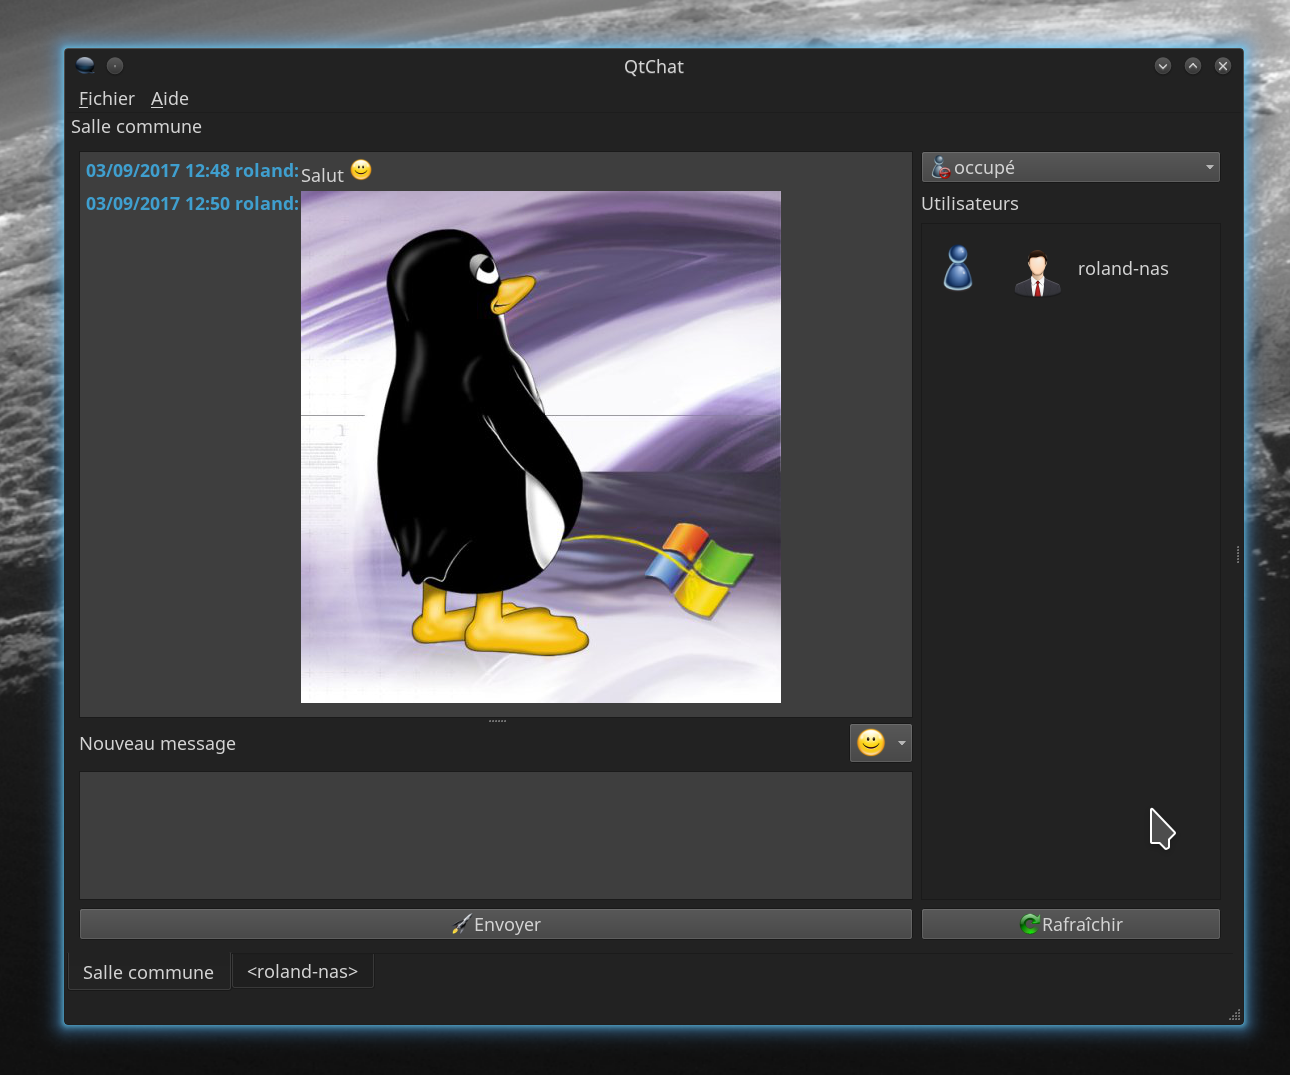Switch to the <roland-nas> tab
This screenshot has width=1290, height=1075.
pyautogui.click(x=302, y=971)
